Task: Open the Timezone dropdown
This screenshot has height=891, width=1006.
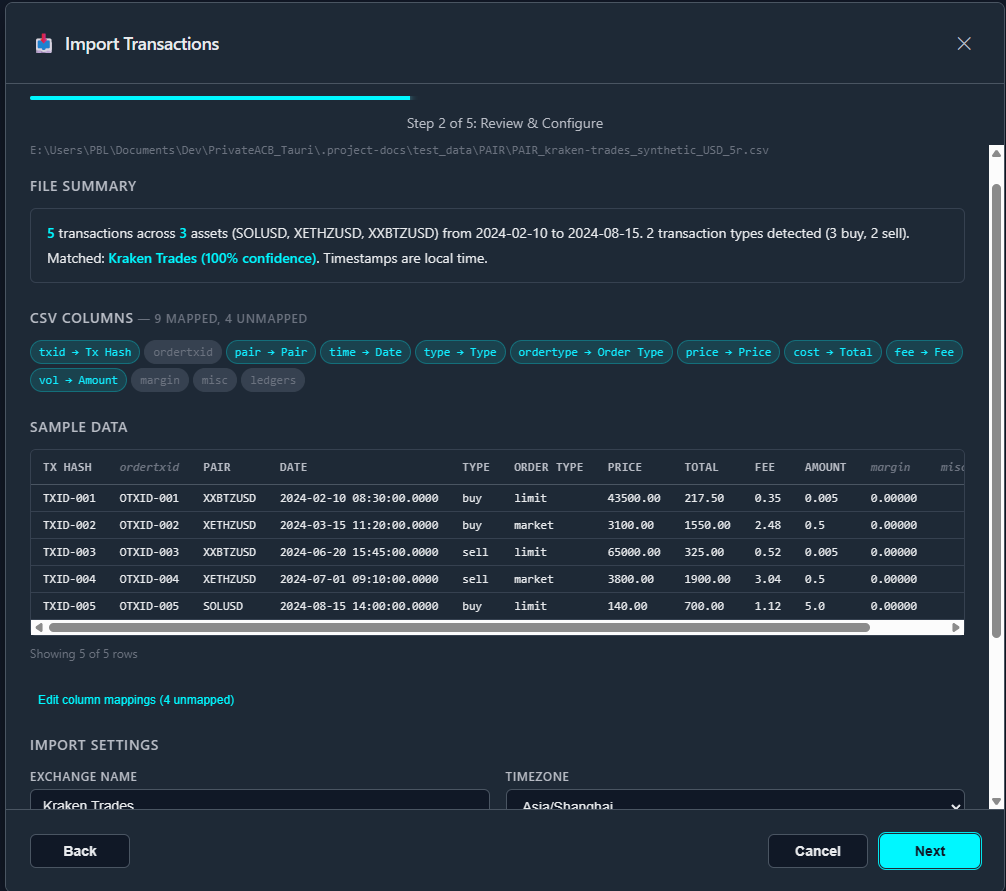Action: [735, 801]
